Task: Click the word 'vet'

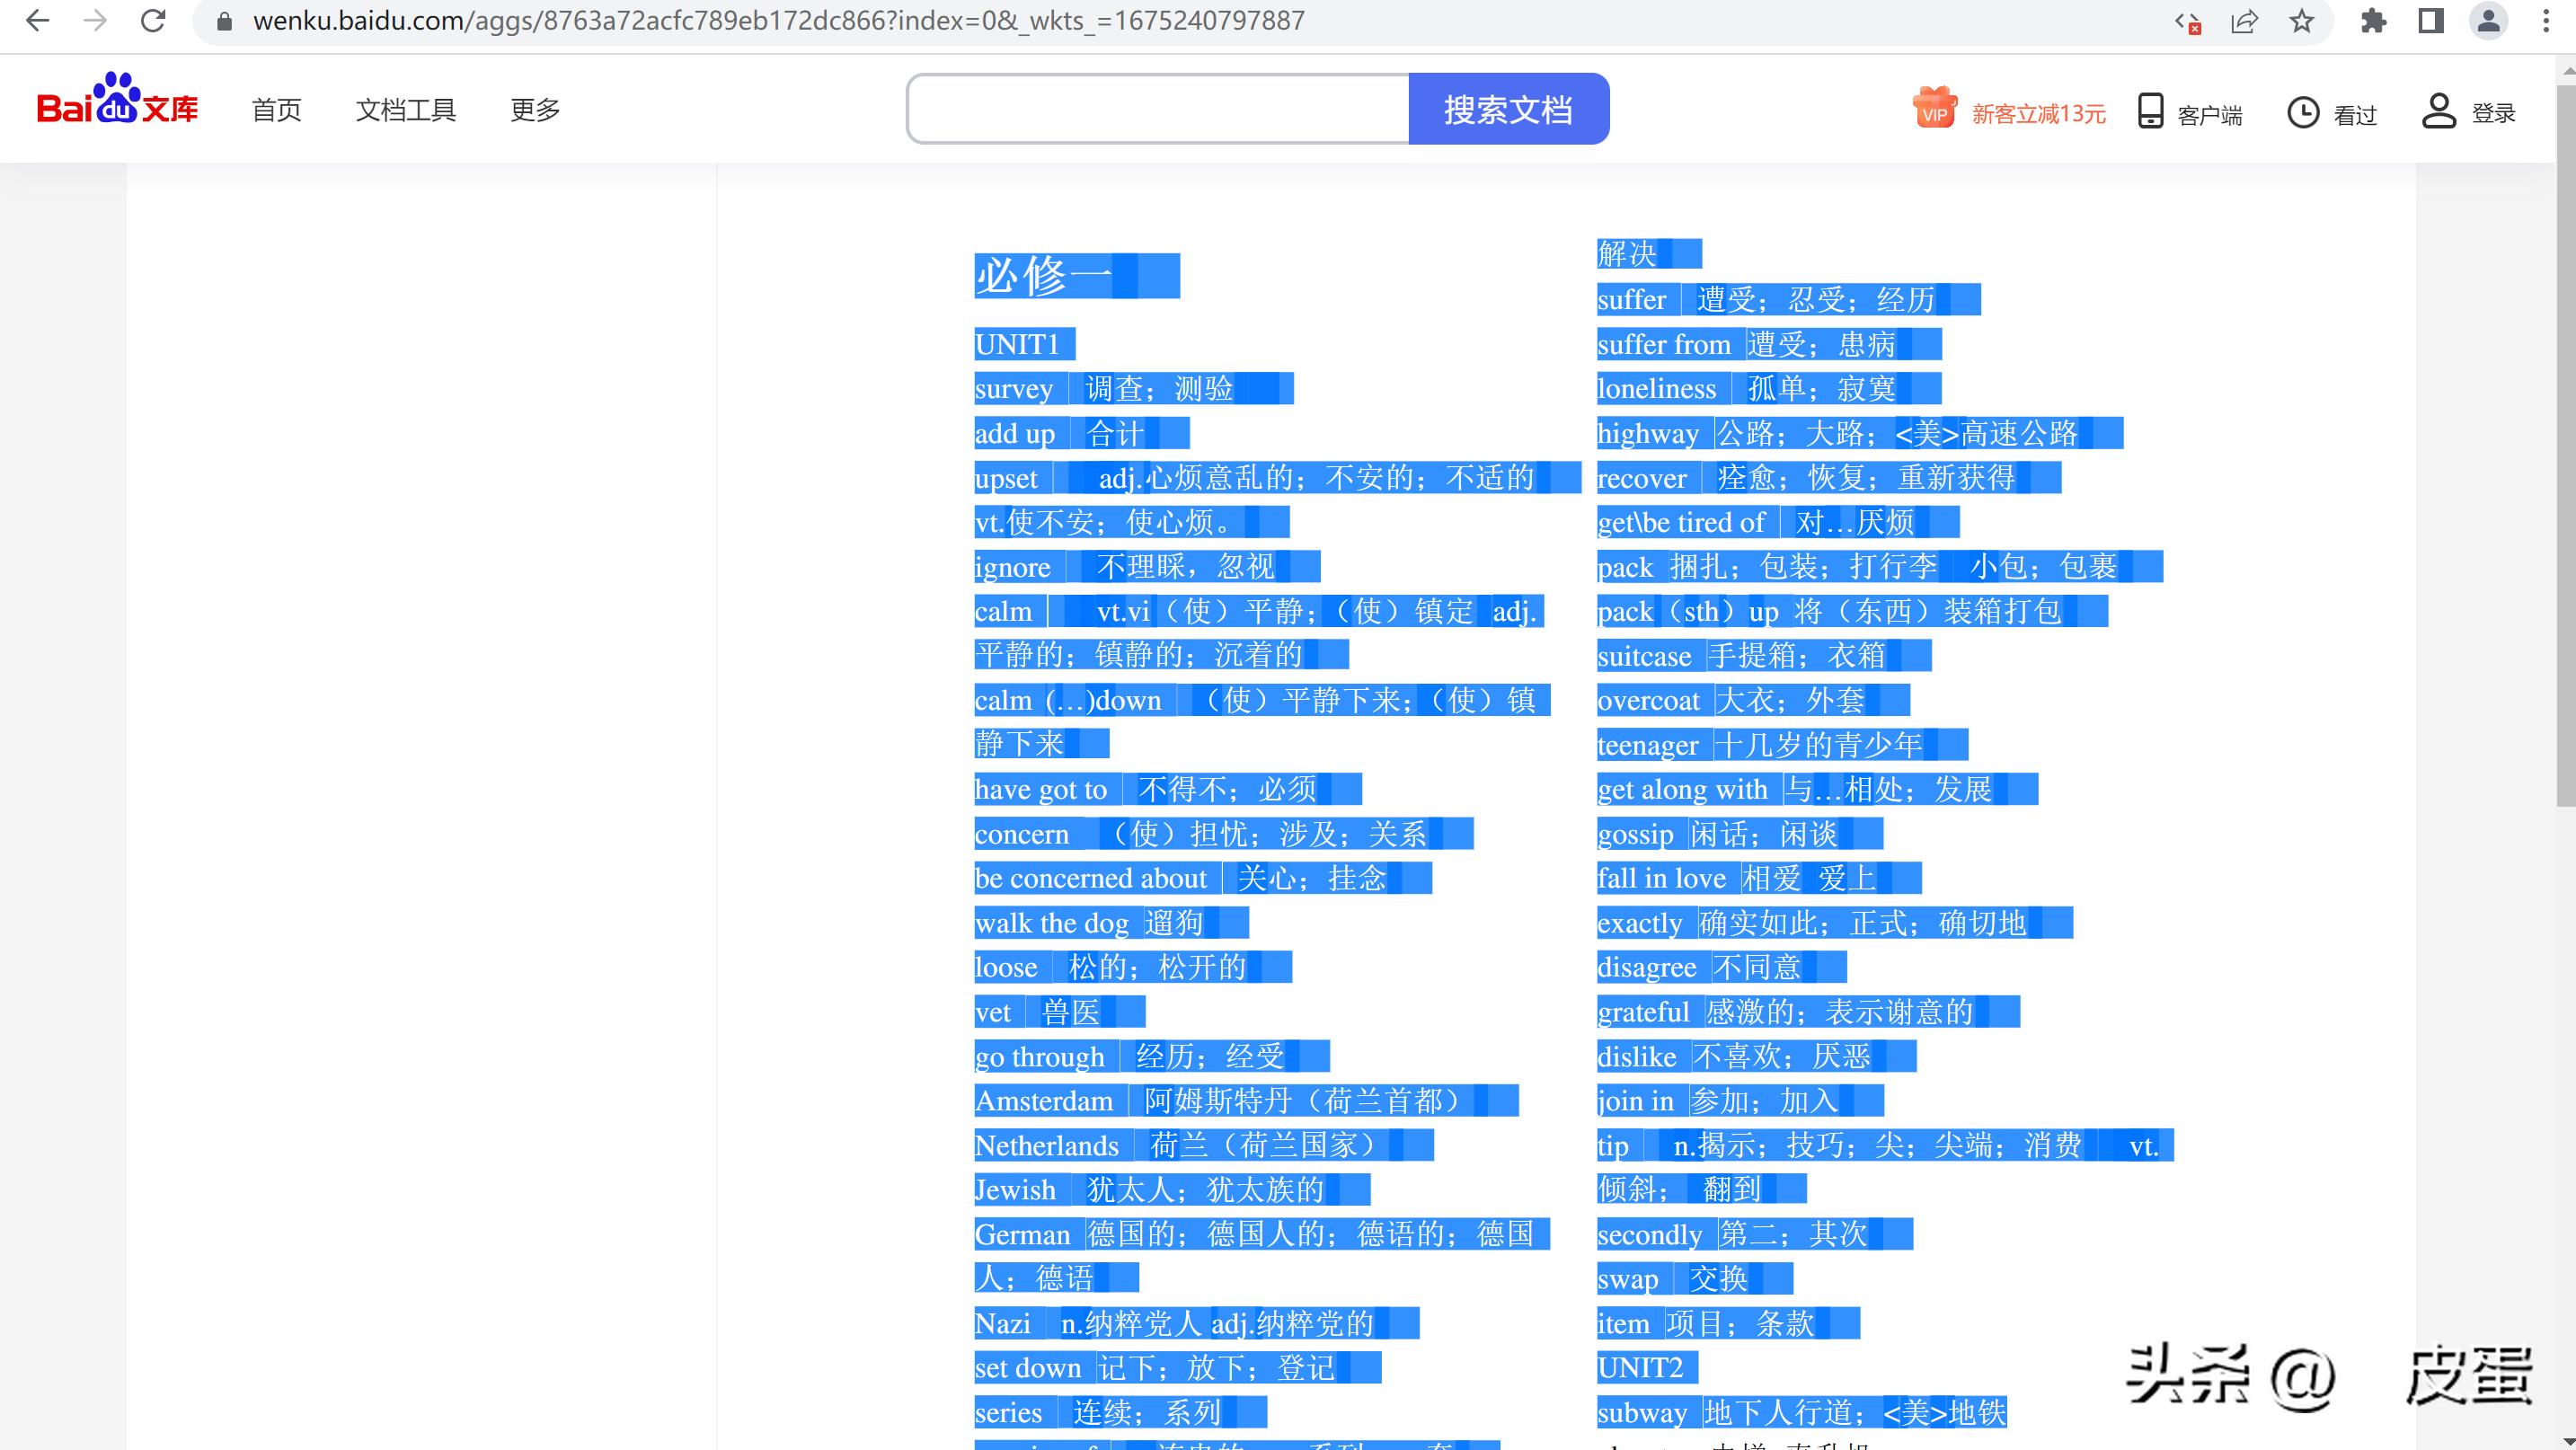Action: (x=993, y=1012)
